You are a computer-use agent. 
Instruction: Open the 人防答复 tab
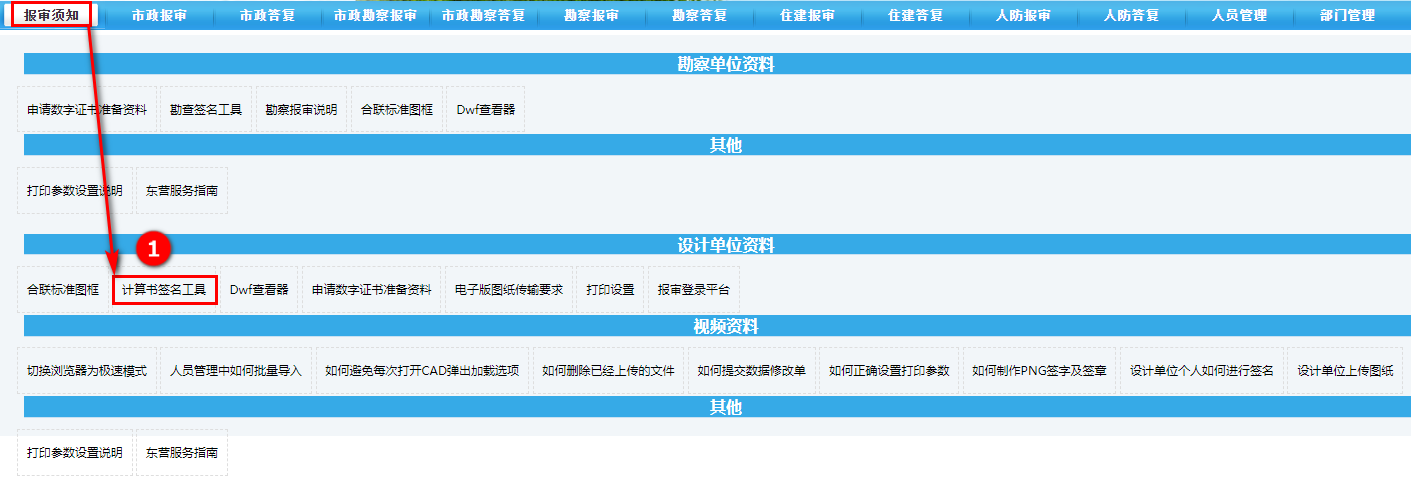pyautogui.click(x=1131, y=15)
